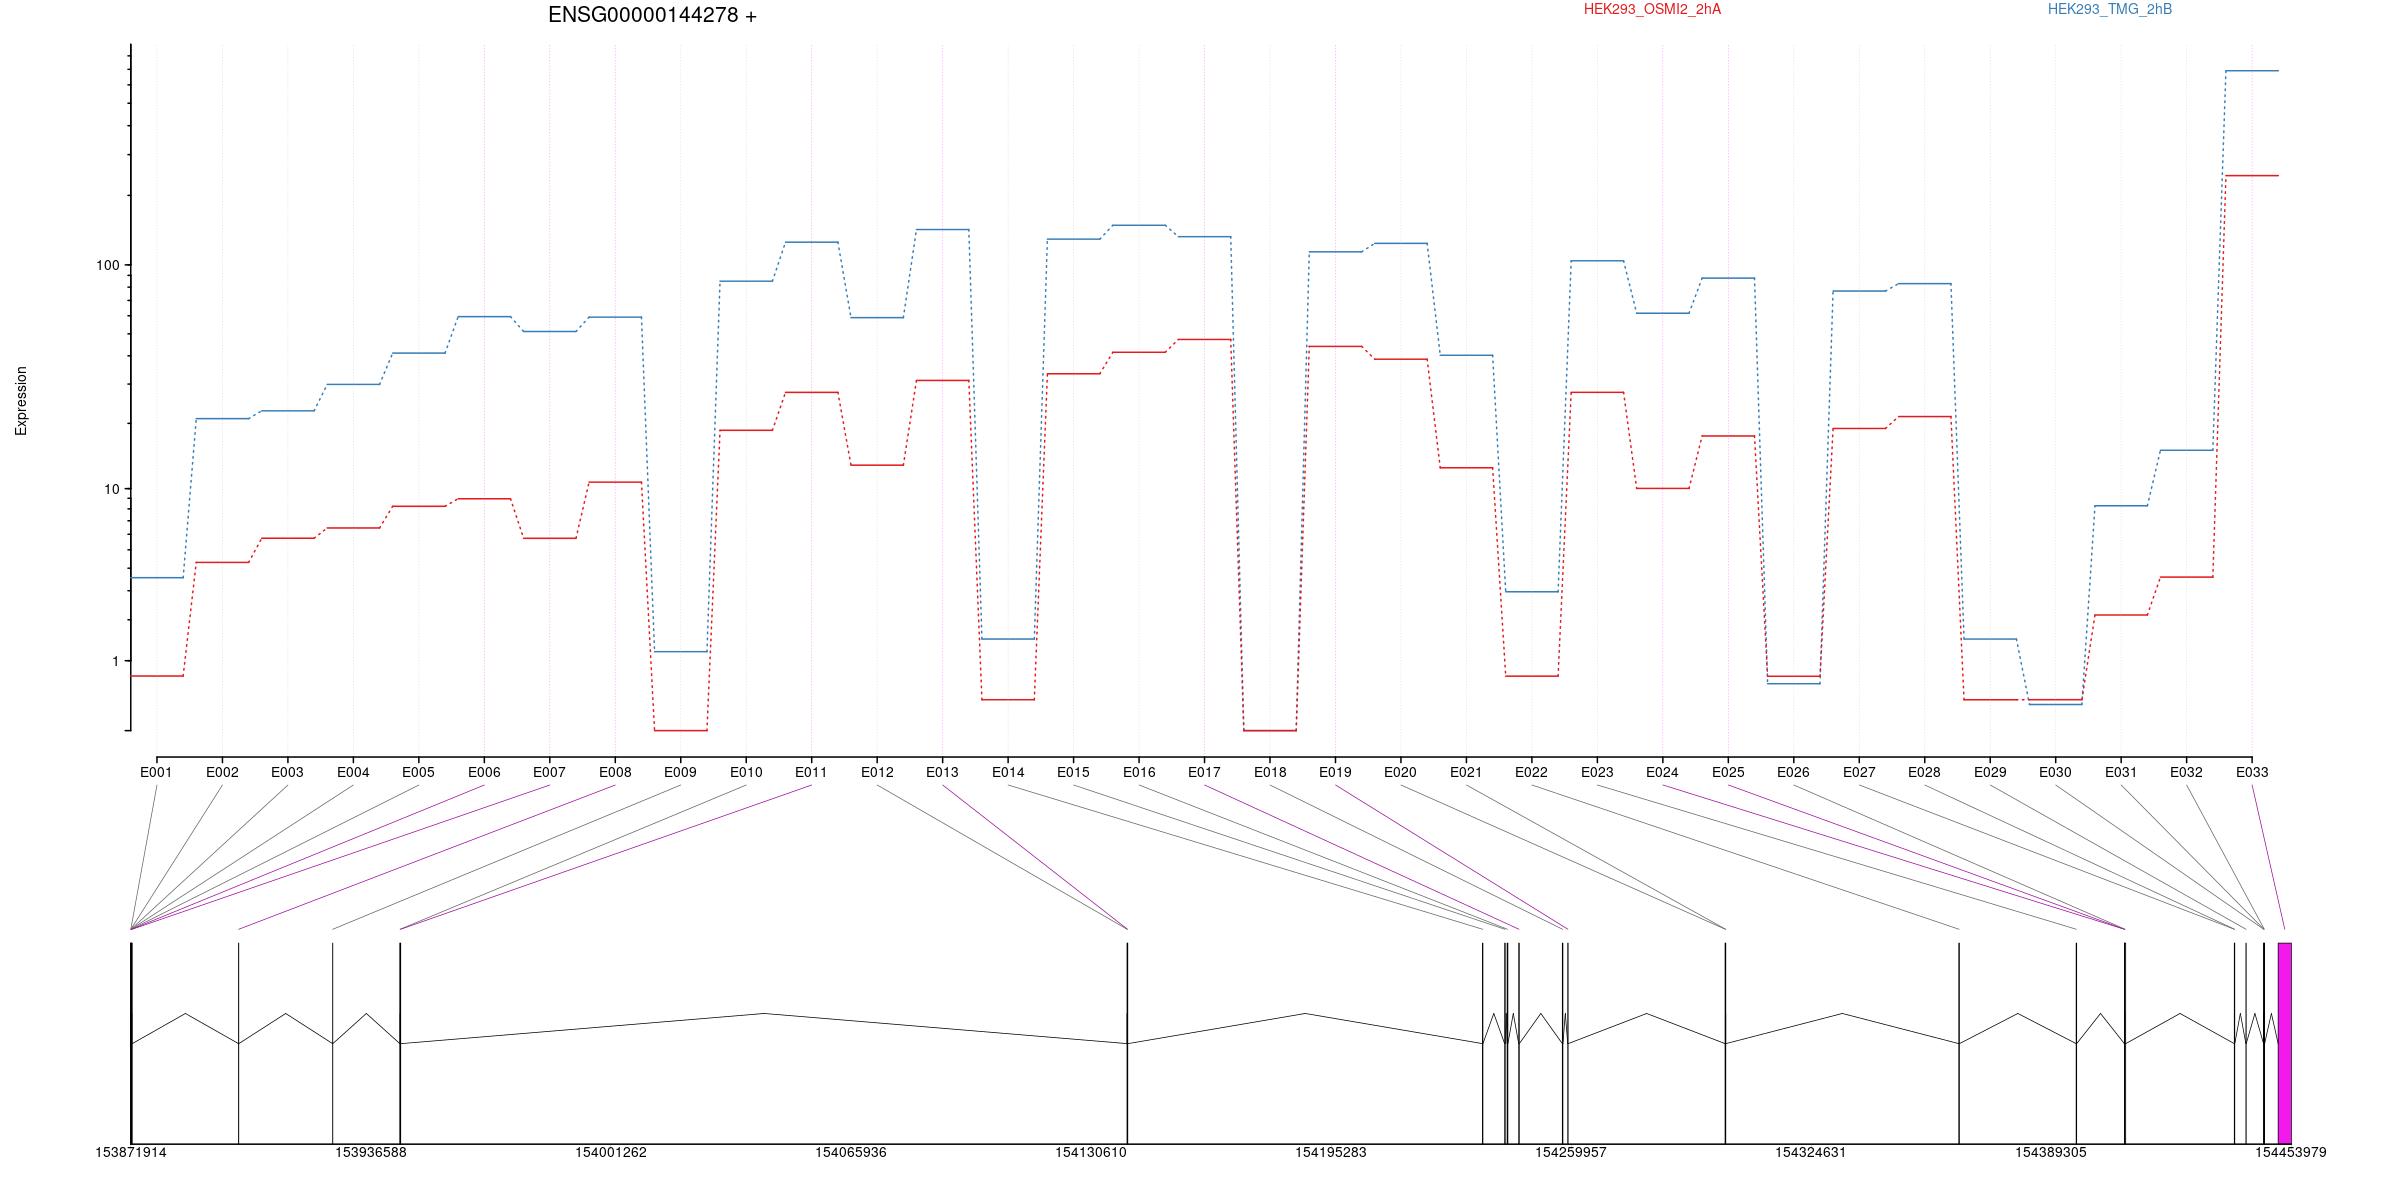
Task: Click the blue expression segment above E033
Action: [2252, 71]
